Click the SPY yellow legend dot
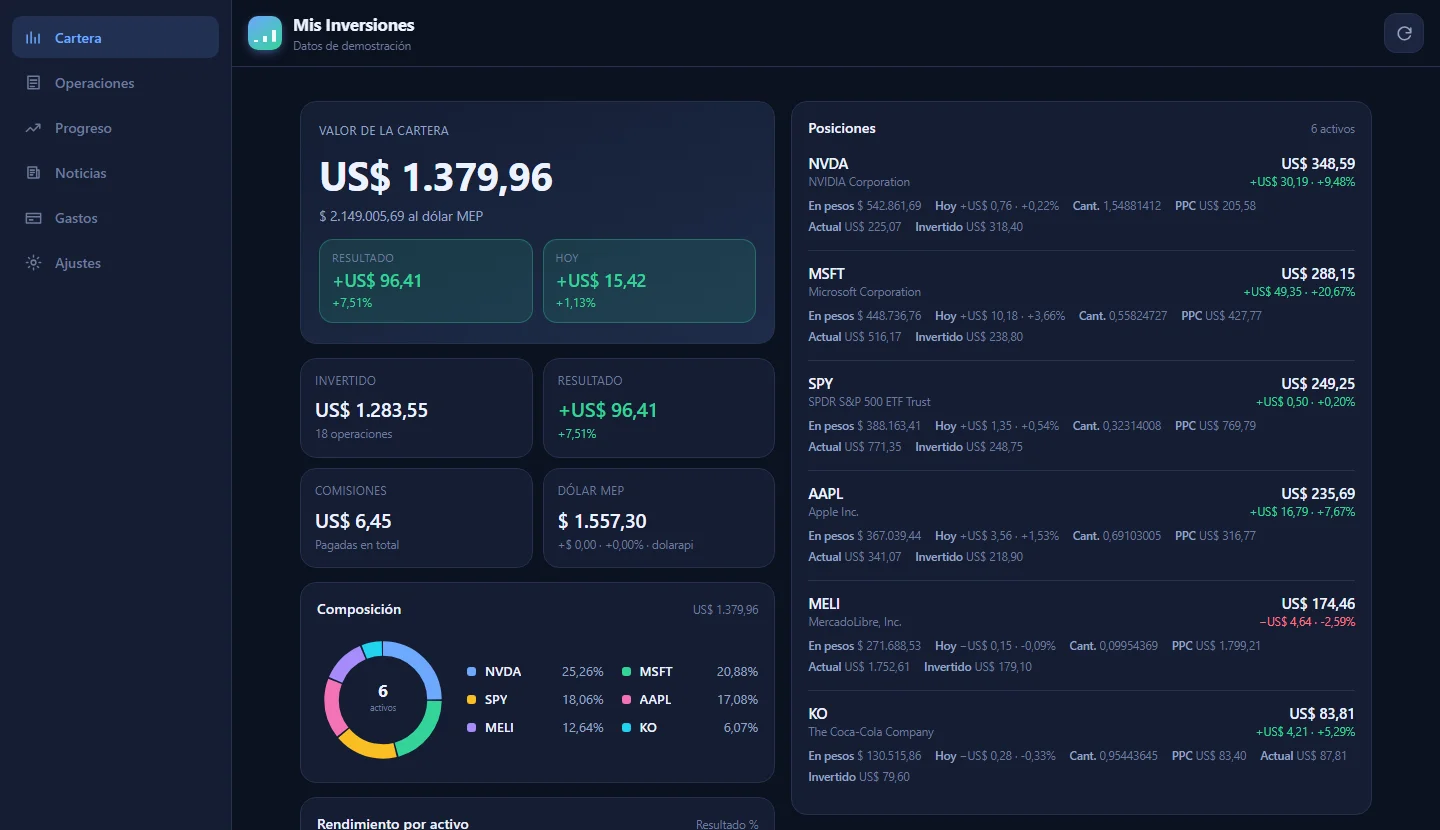 [x=472, y=700]
